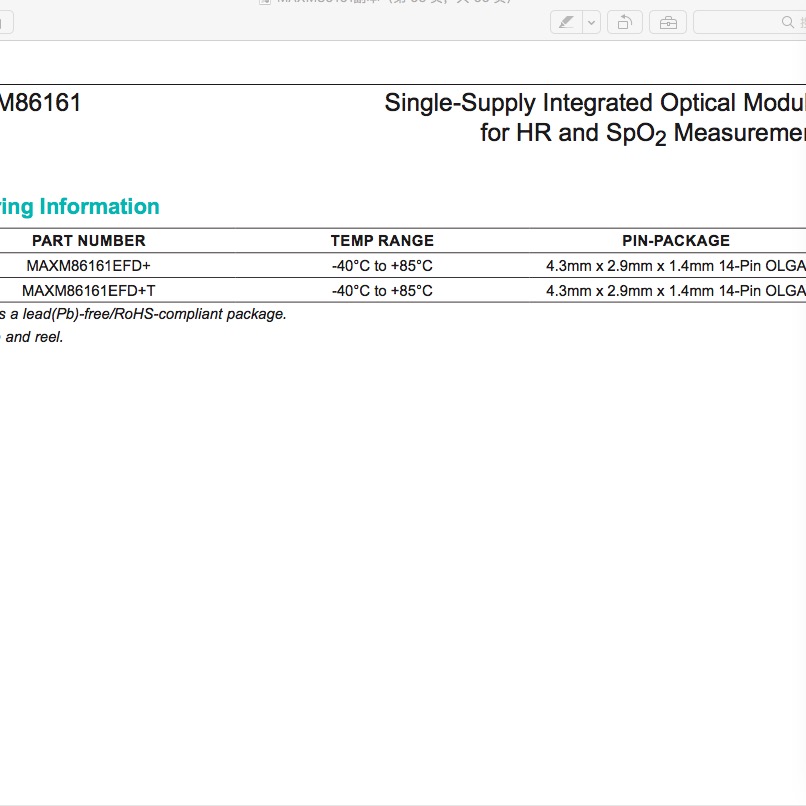Viewport: 806px width, 806px height.
Task: Rotate the page with the rotate icon
Action: pos(625,22)
